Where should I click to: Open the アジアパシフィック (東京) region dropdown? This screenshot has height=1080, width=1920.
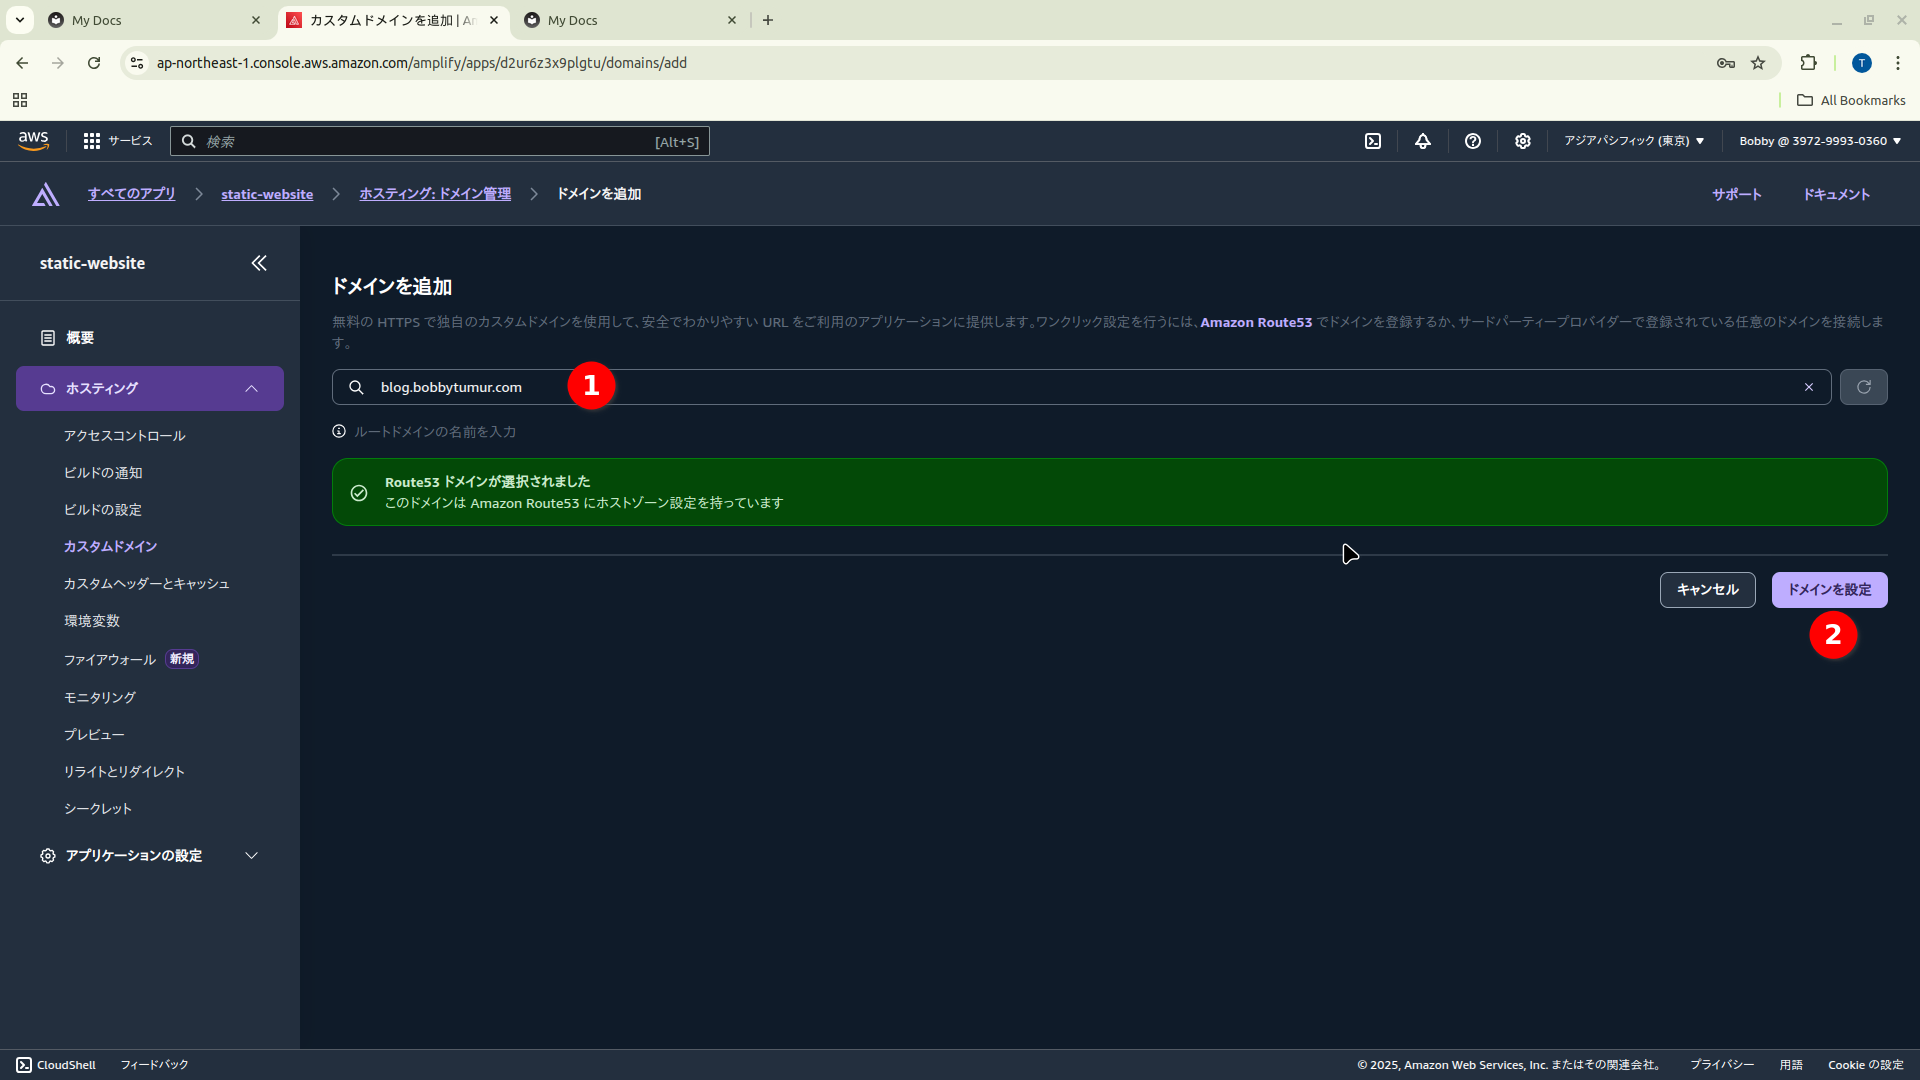coord(1633,141)
